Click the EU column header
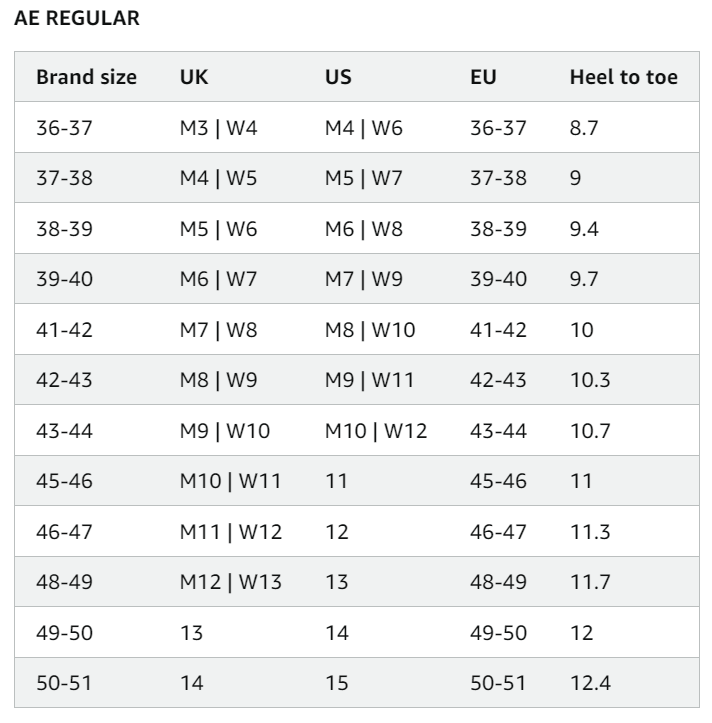The width and height of the screenshot is (712, 723). coord(483,77)
